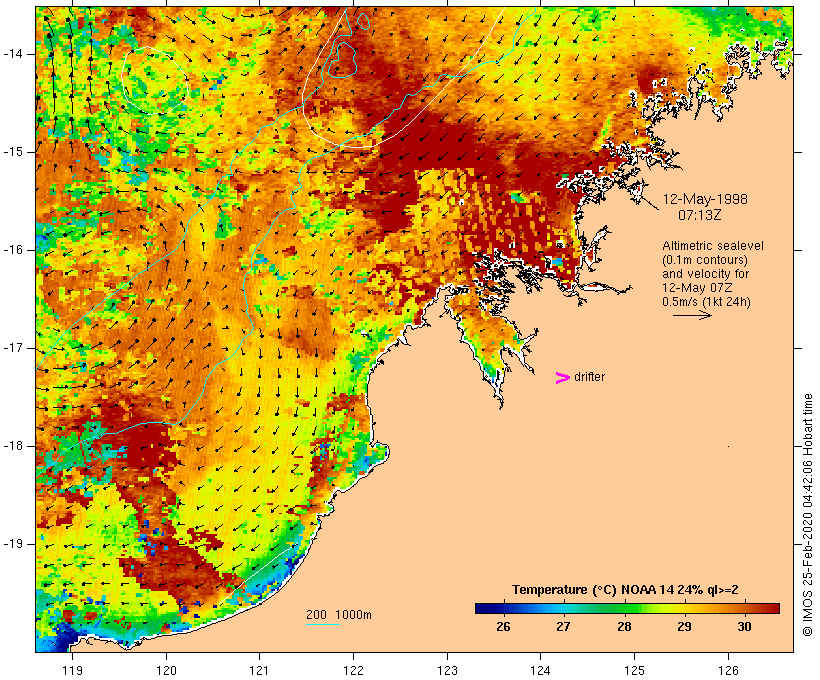Click the dark red end of the color bar
Viewport: 820px width, 680px height.
coord(775,608)
